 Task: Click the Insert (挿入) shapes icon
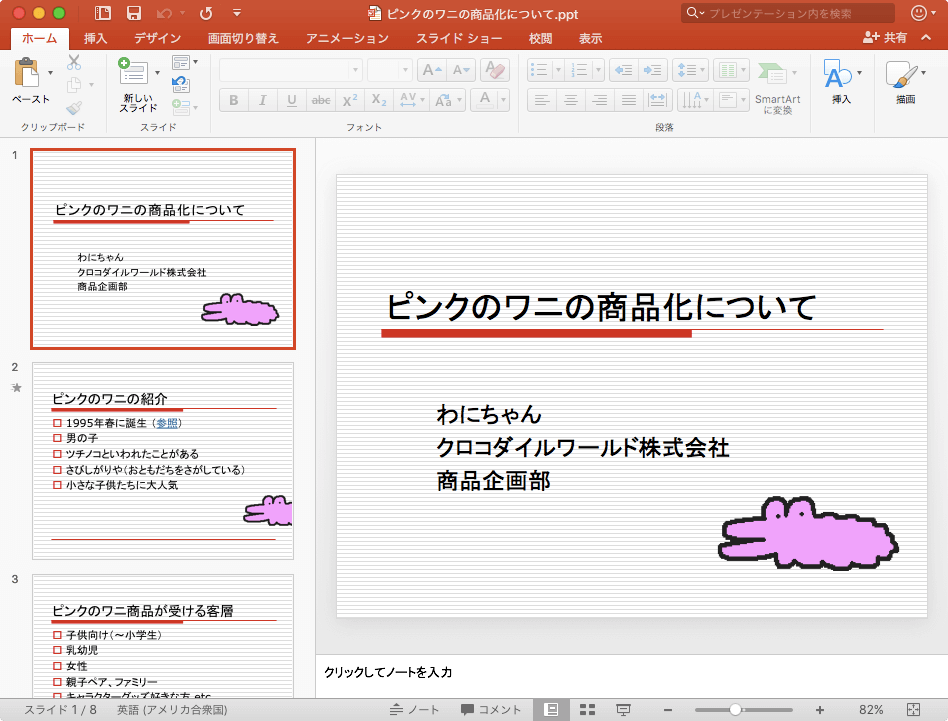pyautogui.click(x=836, y=75)
